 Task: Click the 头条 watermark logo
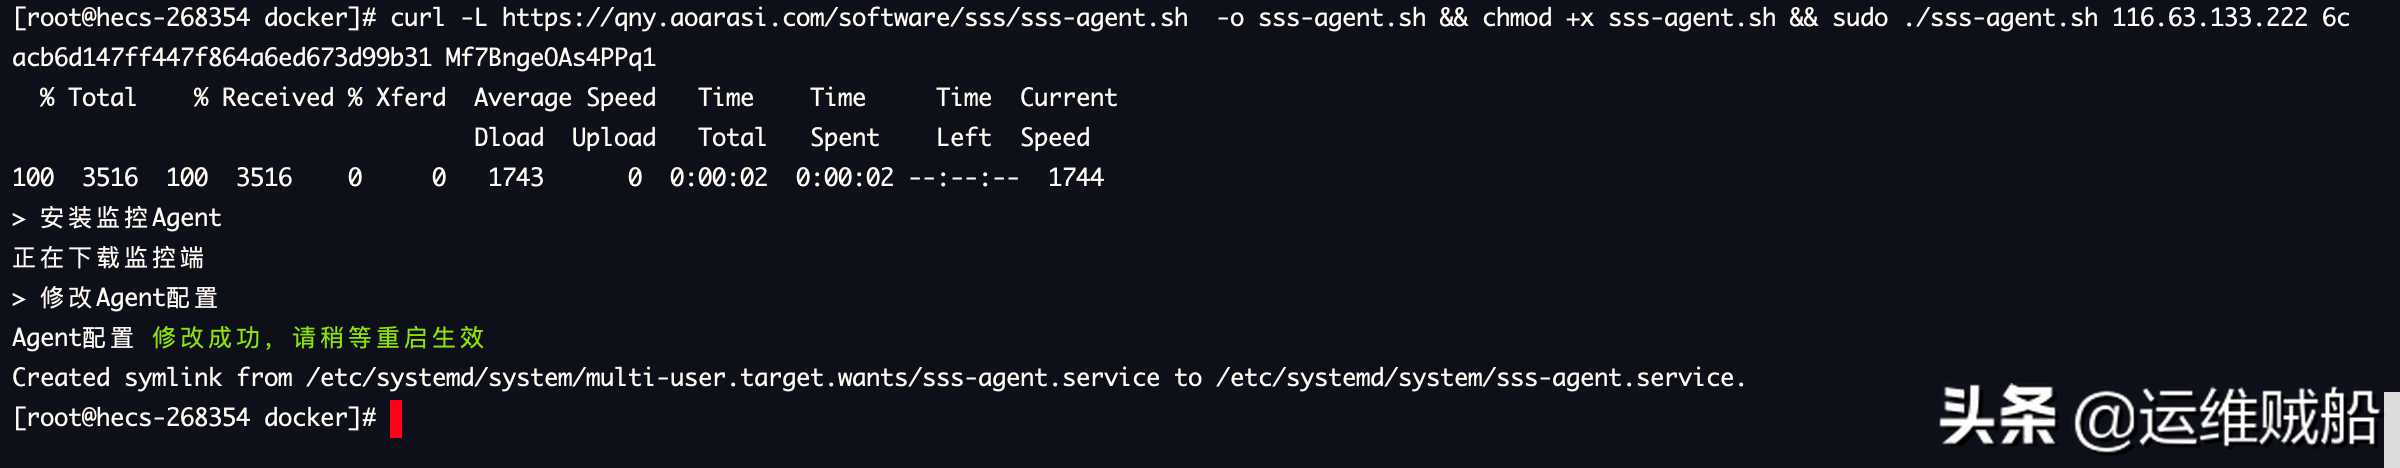pyautogui.click(x=1997, y=416)
